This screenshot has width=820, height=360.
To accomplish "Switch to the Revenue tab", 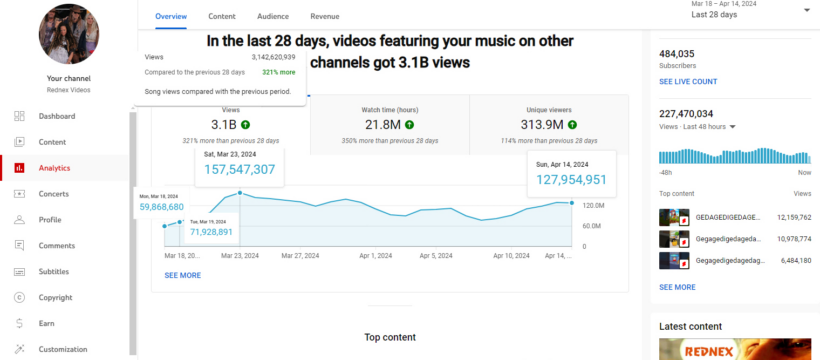I will click(325, 16).
